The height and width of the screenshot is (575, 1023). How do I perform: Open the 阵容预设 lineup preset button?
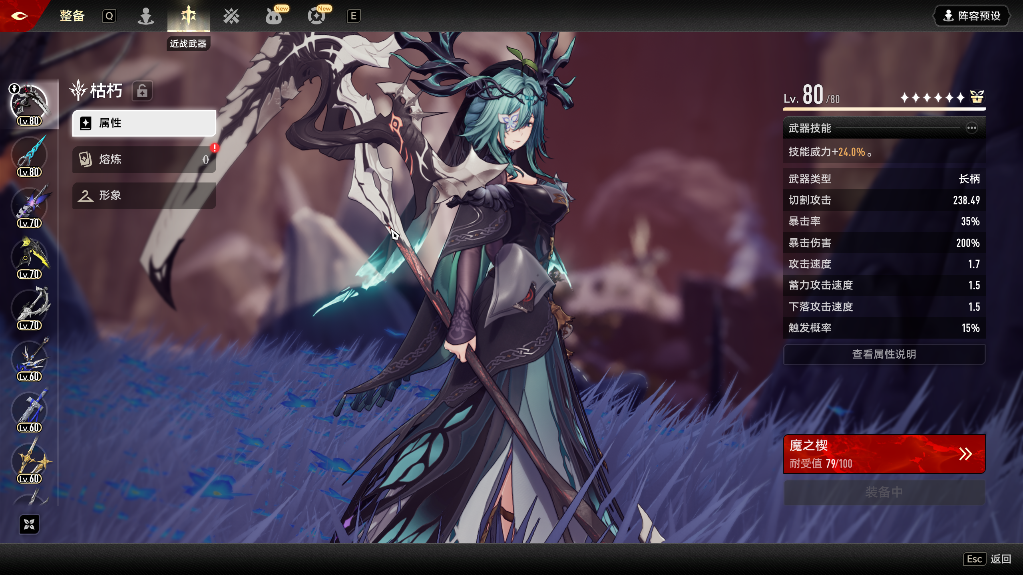[971, 16]
